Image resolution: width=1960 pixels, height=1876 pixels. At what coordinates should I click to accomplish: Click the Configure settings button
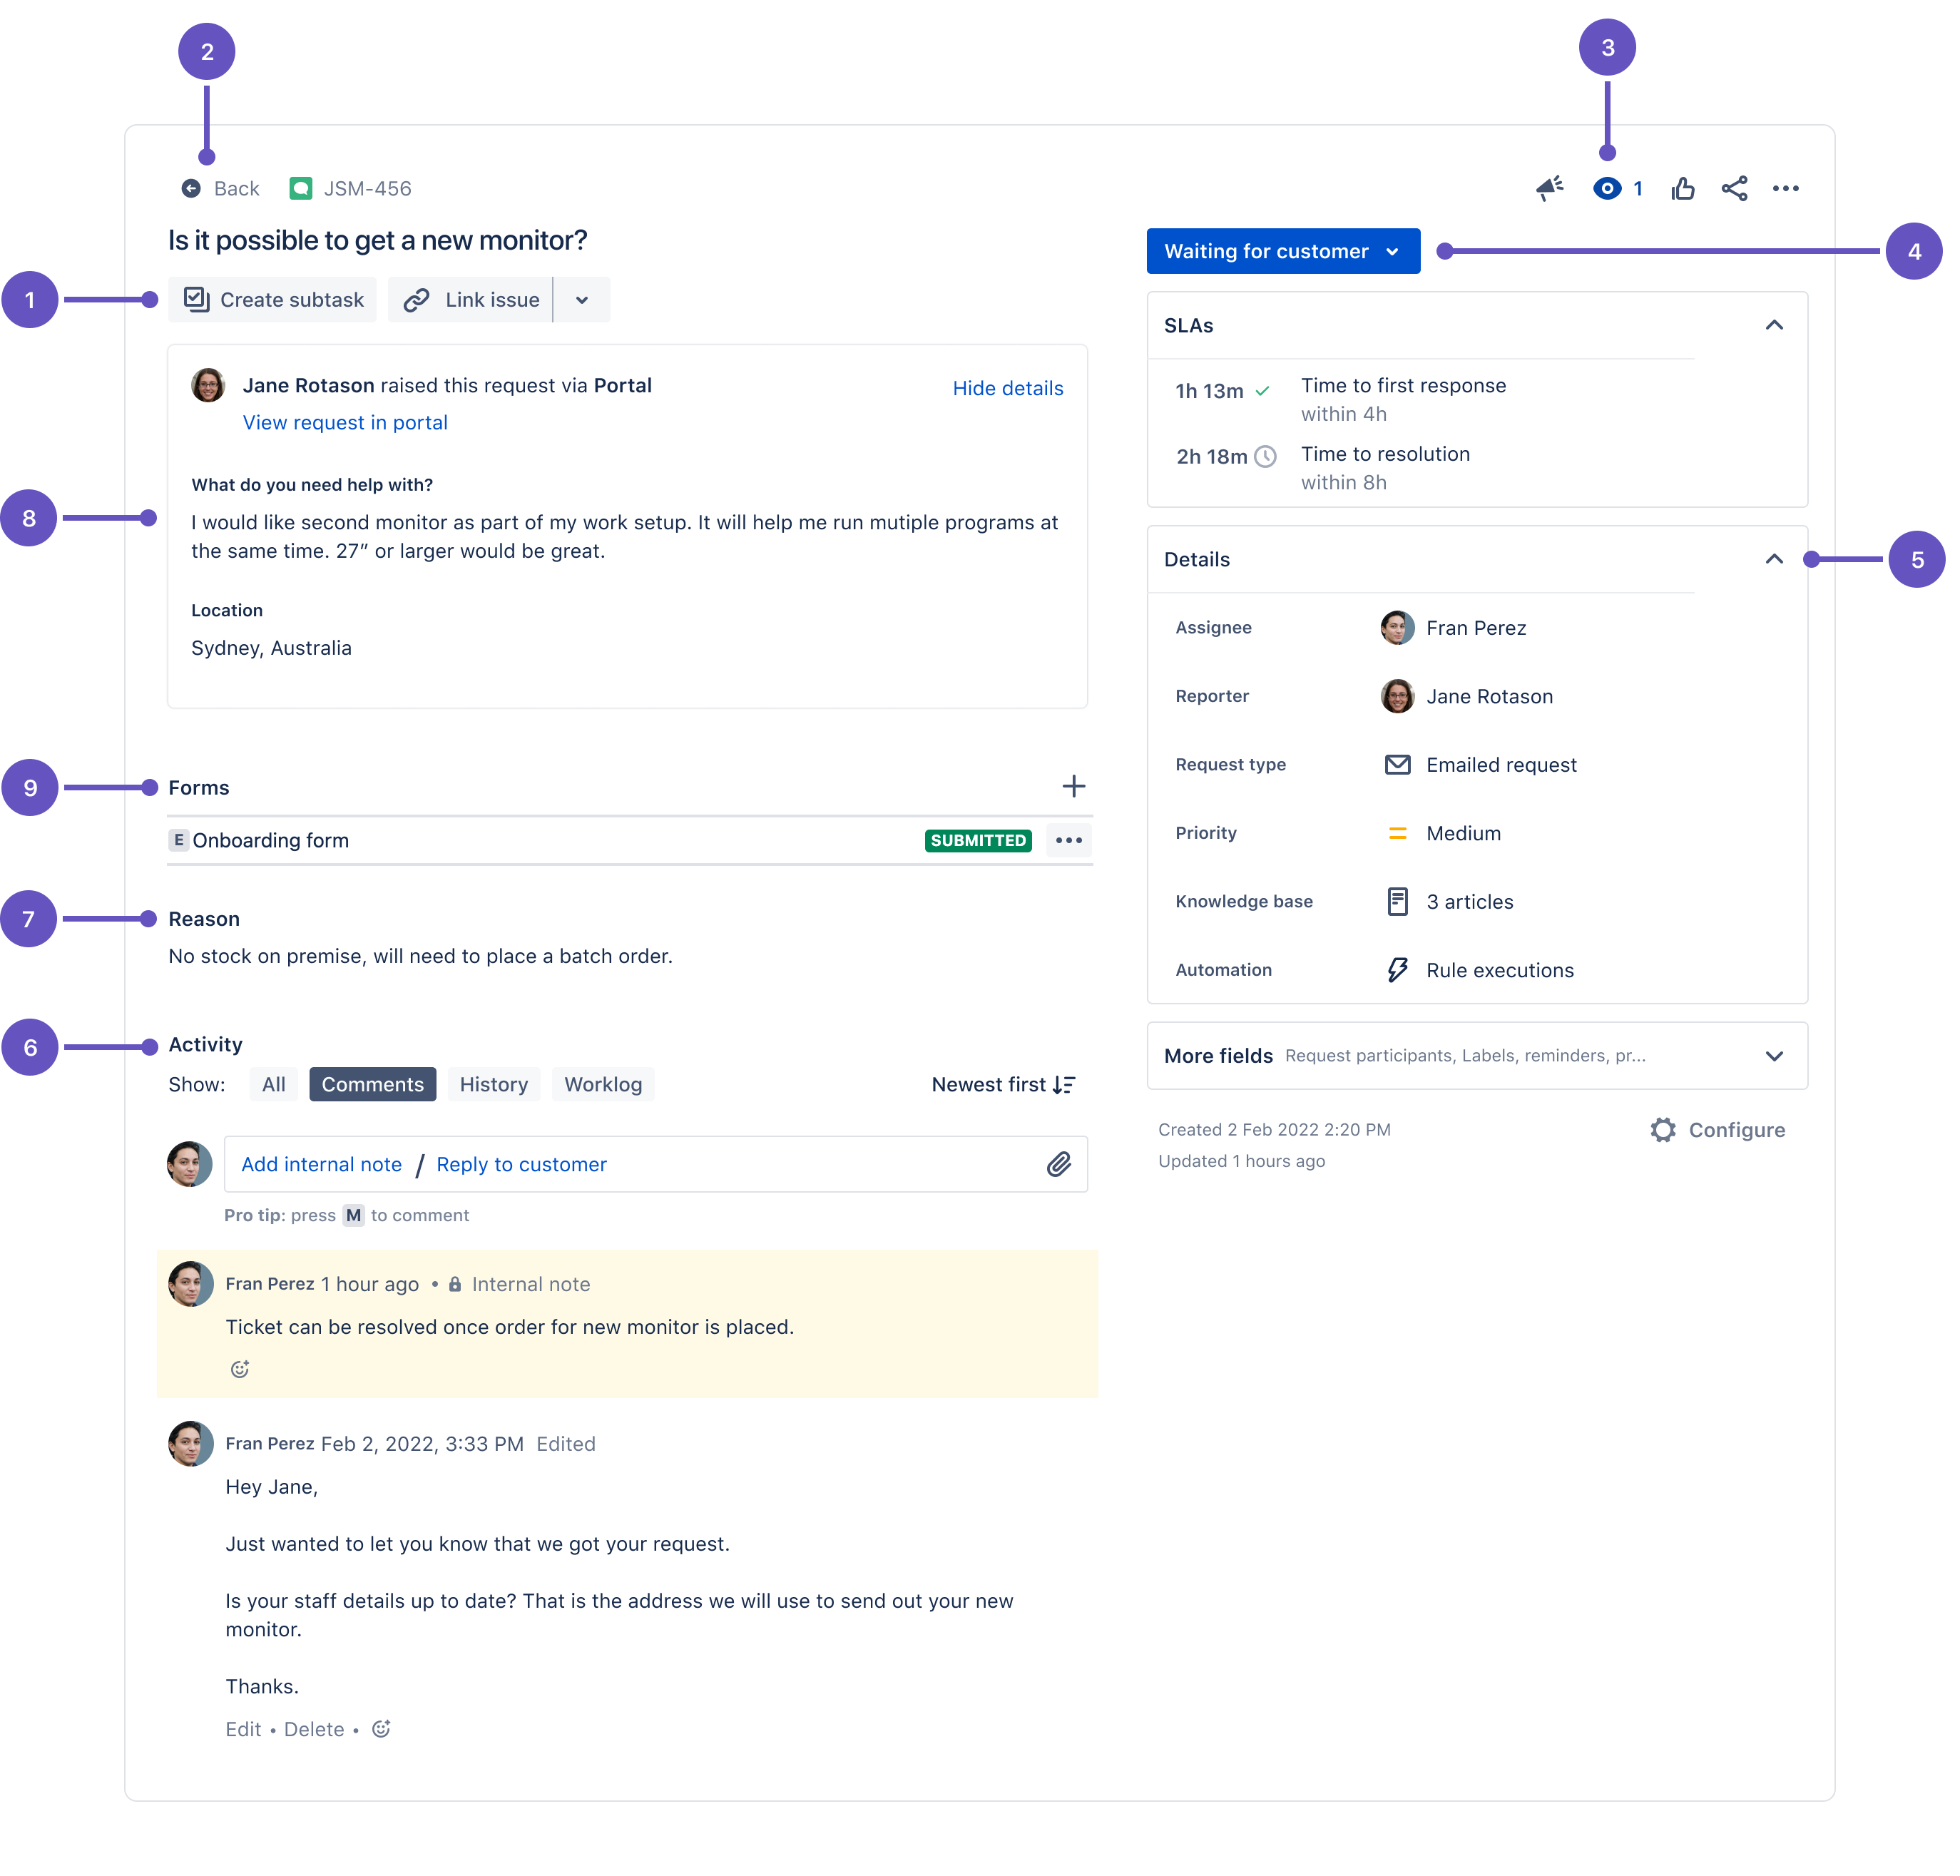[x=1720, y=1128]
